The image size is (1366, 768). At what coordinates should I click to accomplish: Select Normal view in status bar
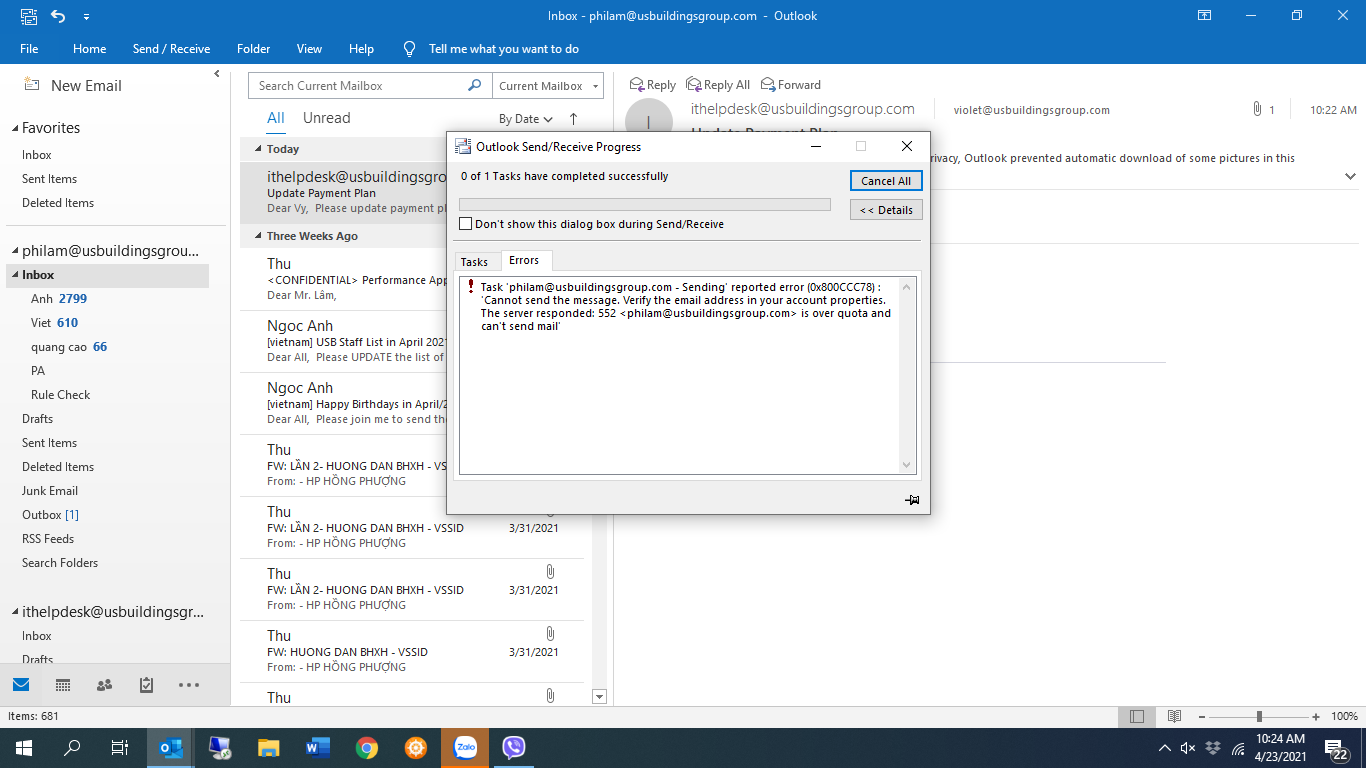(x=1137, y=716)
